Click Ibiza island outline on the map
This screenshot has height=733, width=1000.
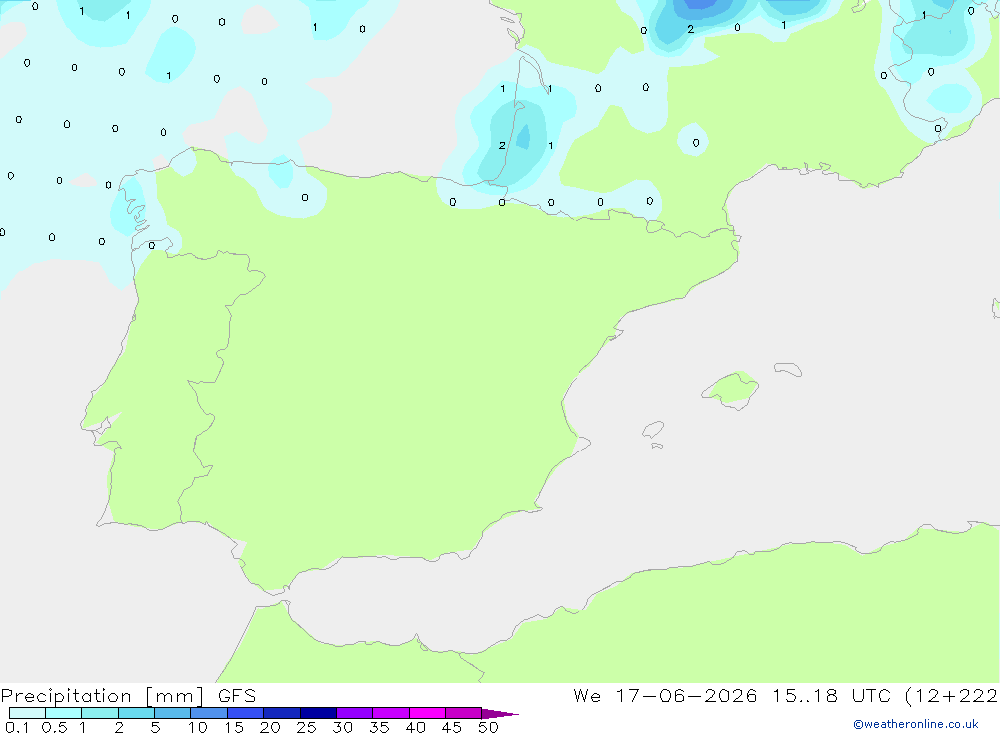tap(653, 429)
